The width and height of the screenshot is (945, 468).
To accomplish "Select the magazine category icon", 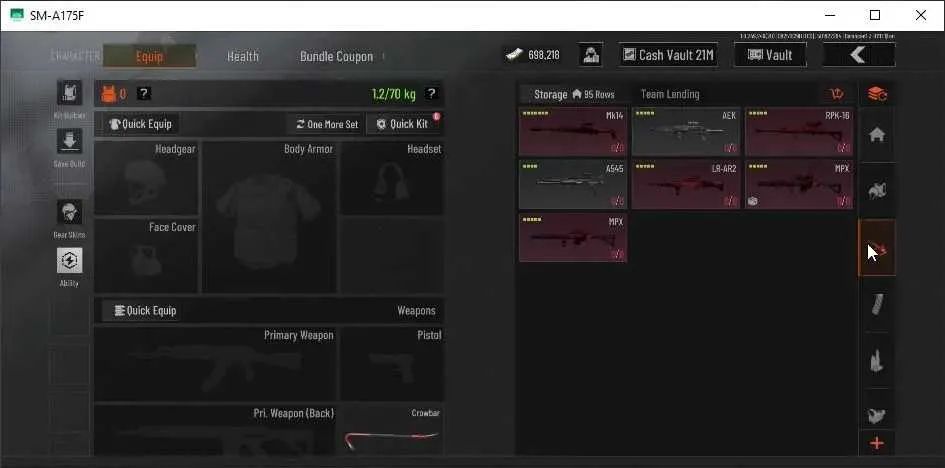I will tap(877, 304).
